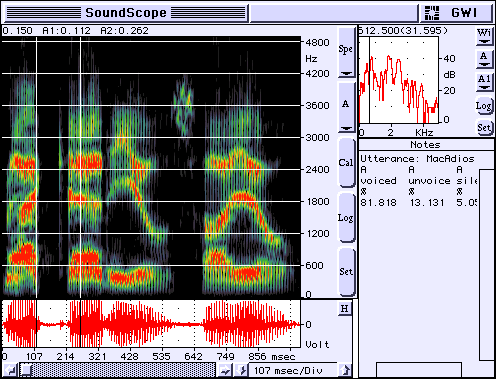496x379 pixels.
Task: Expand the A dropdown beside spectrum plot
Action: 484,59
